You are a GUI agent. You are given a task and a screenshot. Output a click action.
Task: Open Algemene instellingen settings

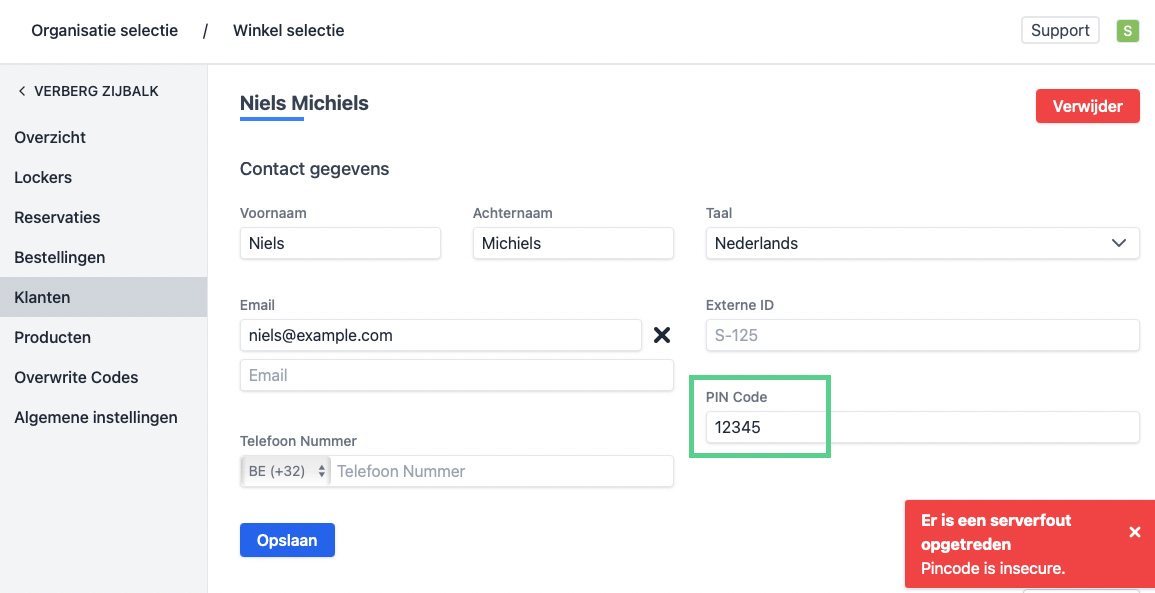pos(96,417)
